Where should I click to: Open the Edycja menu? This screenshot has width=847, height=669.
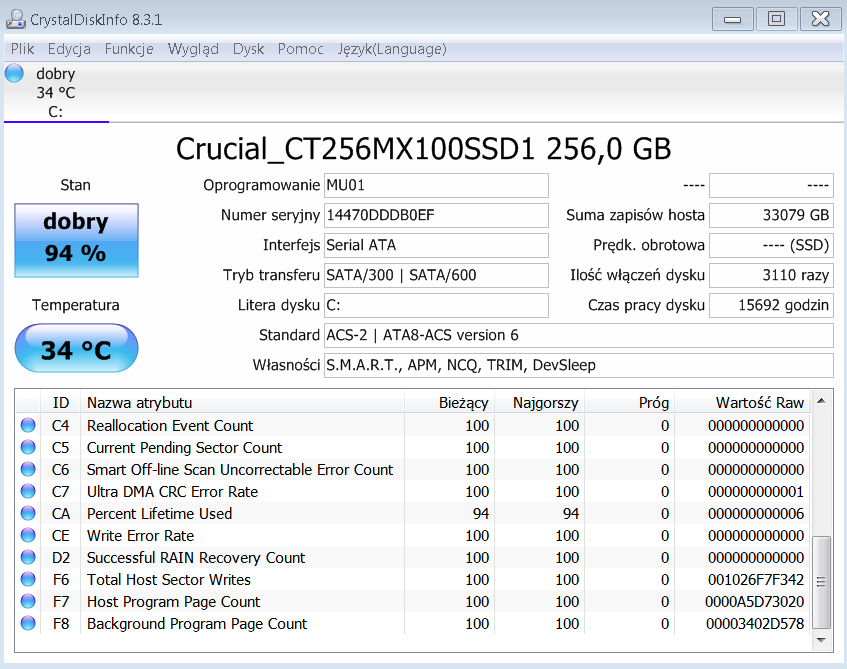click(69, 49)
